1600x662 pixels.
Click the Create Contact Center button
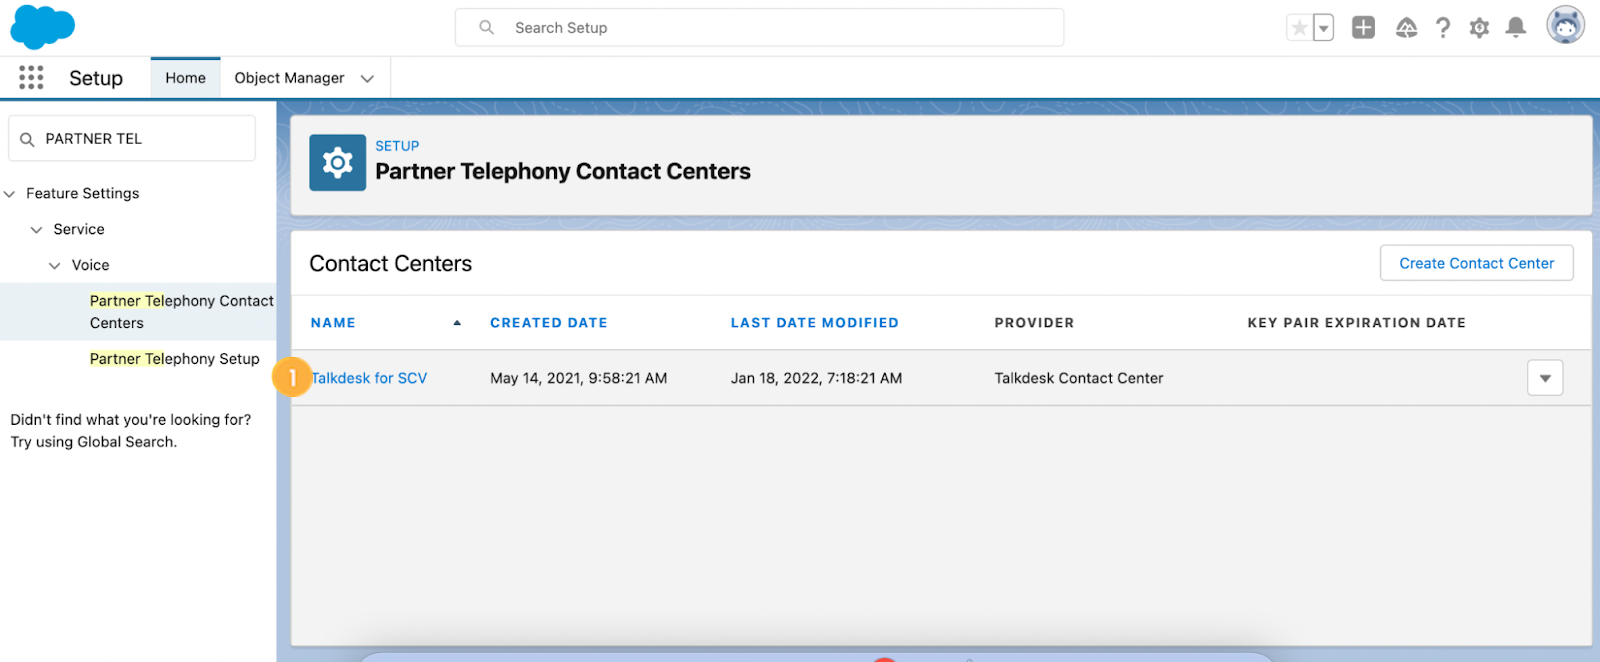point(1476,263)
